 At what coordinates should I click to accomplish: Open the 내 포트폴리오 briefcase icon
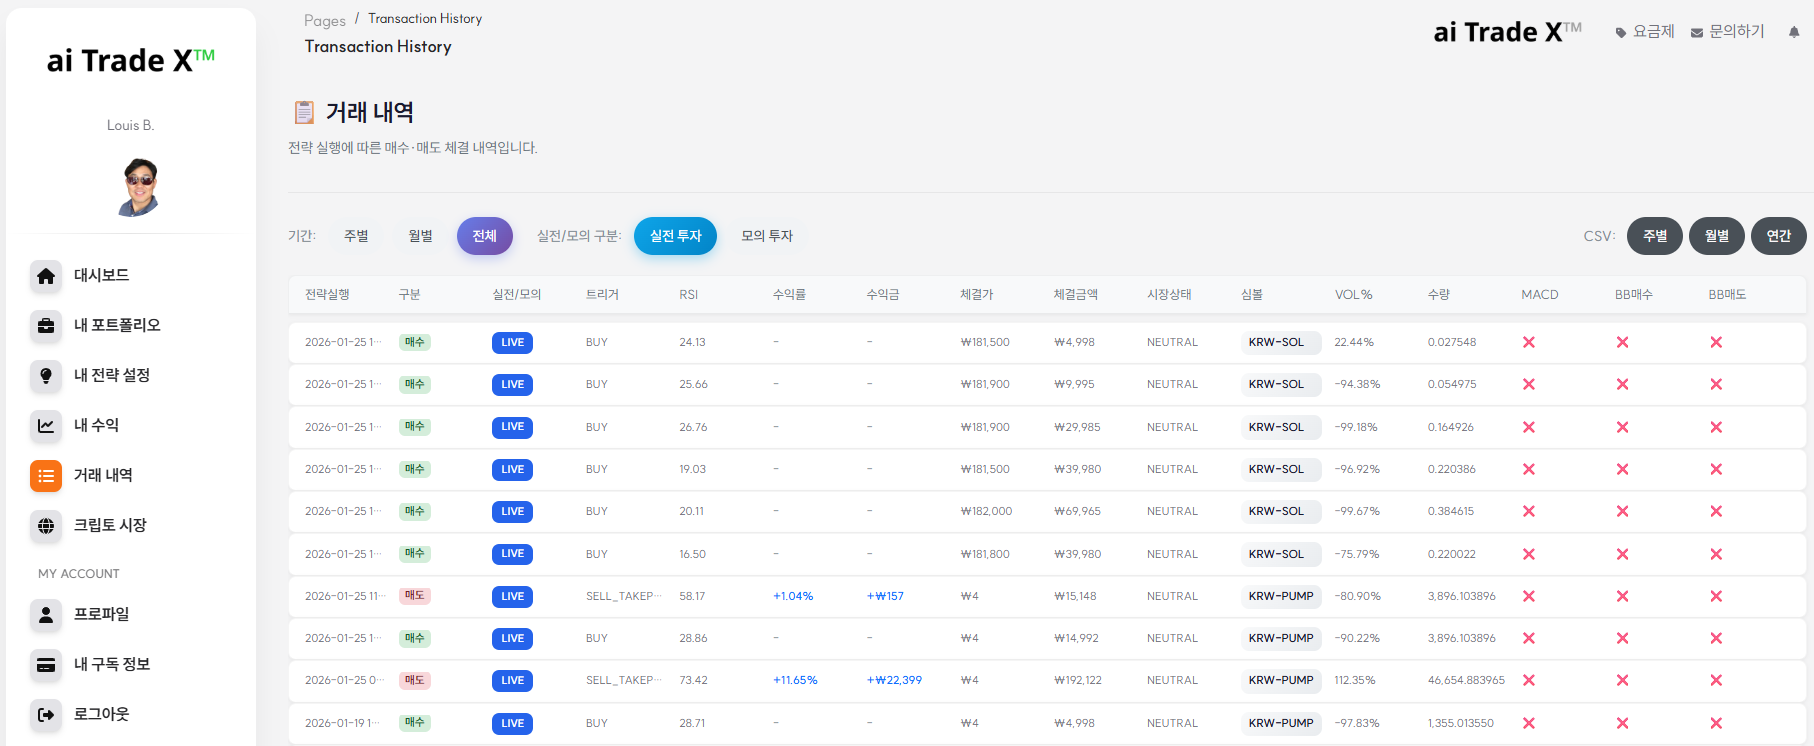click(x=46, y=326)
